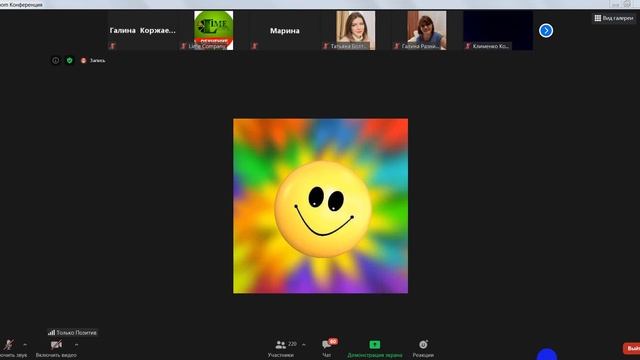Click muted mic icon on Галина Коржае tile
This screenshot has height=360, width=640.
[x=112, y=46]
